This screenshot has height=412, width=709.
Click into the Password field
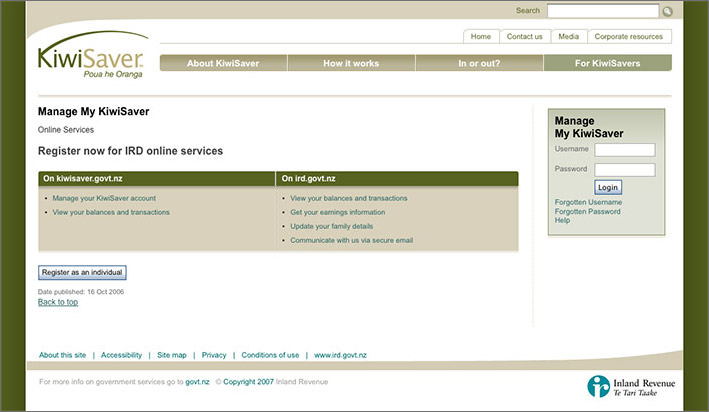625,170
